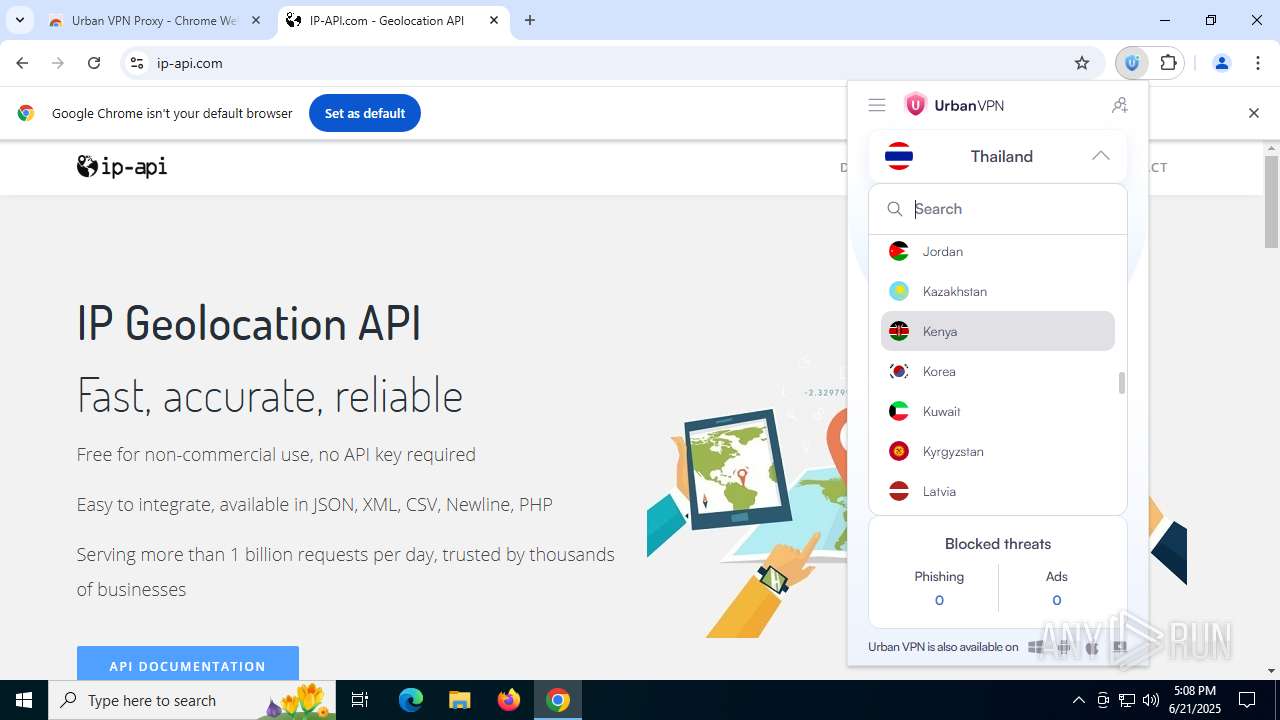
Task: Close the Urban VPN Proxy tab
Action: (x=256, y=20)
